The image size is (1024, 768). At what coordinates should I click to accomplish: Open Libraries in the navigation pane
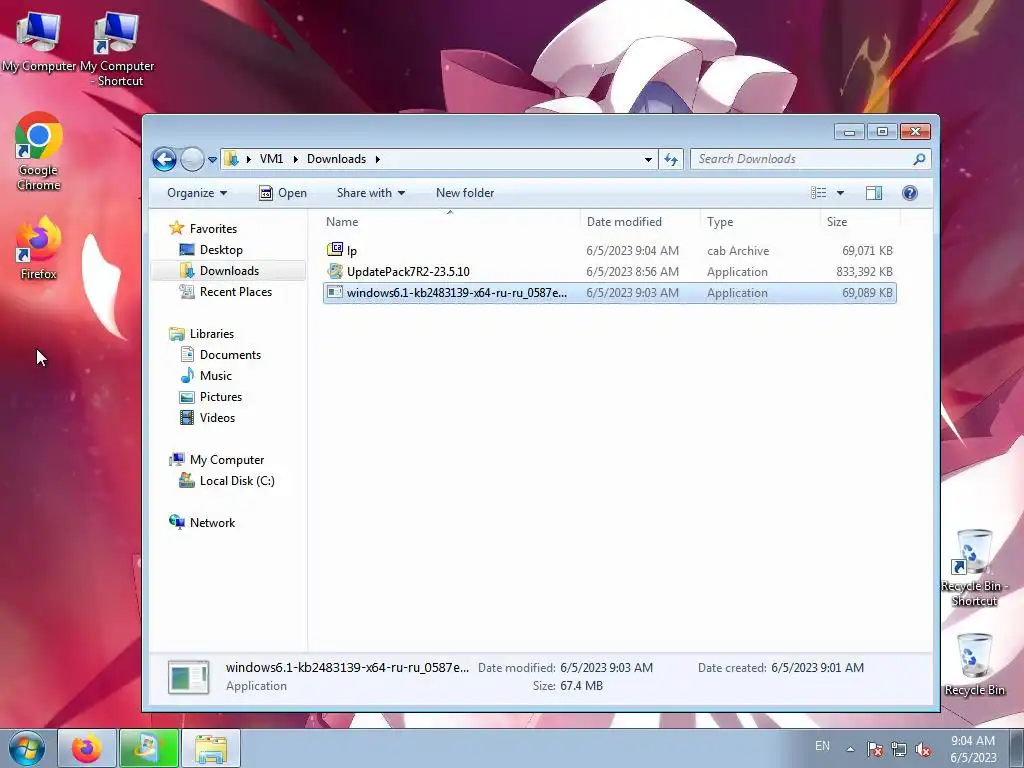[212, 334]
